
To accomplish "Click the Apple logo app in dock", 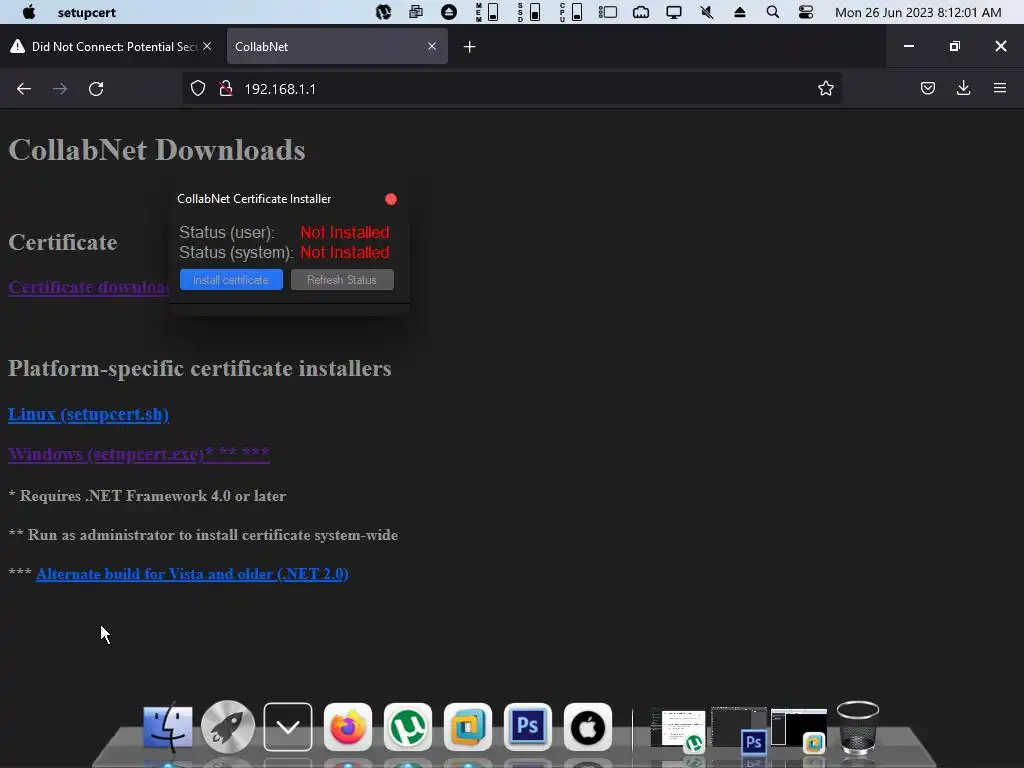I will point(588,727).
